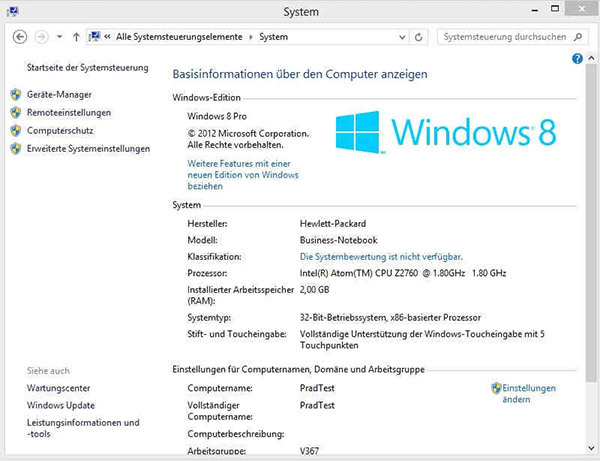Screen dimensions: 600x461
Task: Click the vertical scrollbar thumb
Action: coord(591,223)
